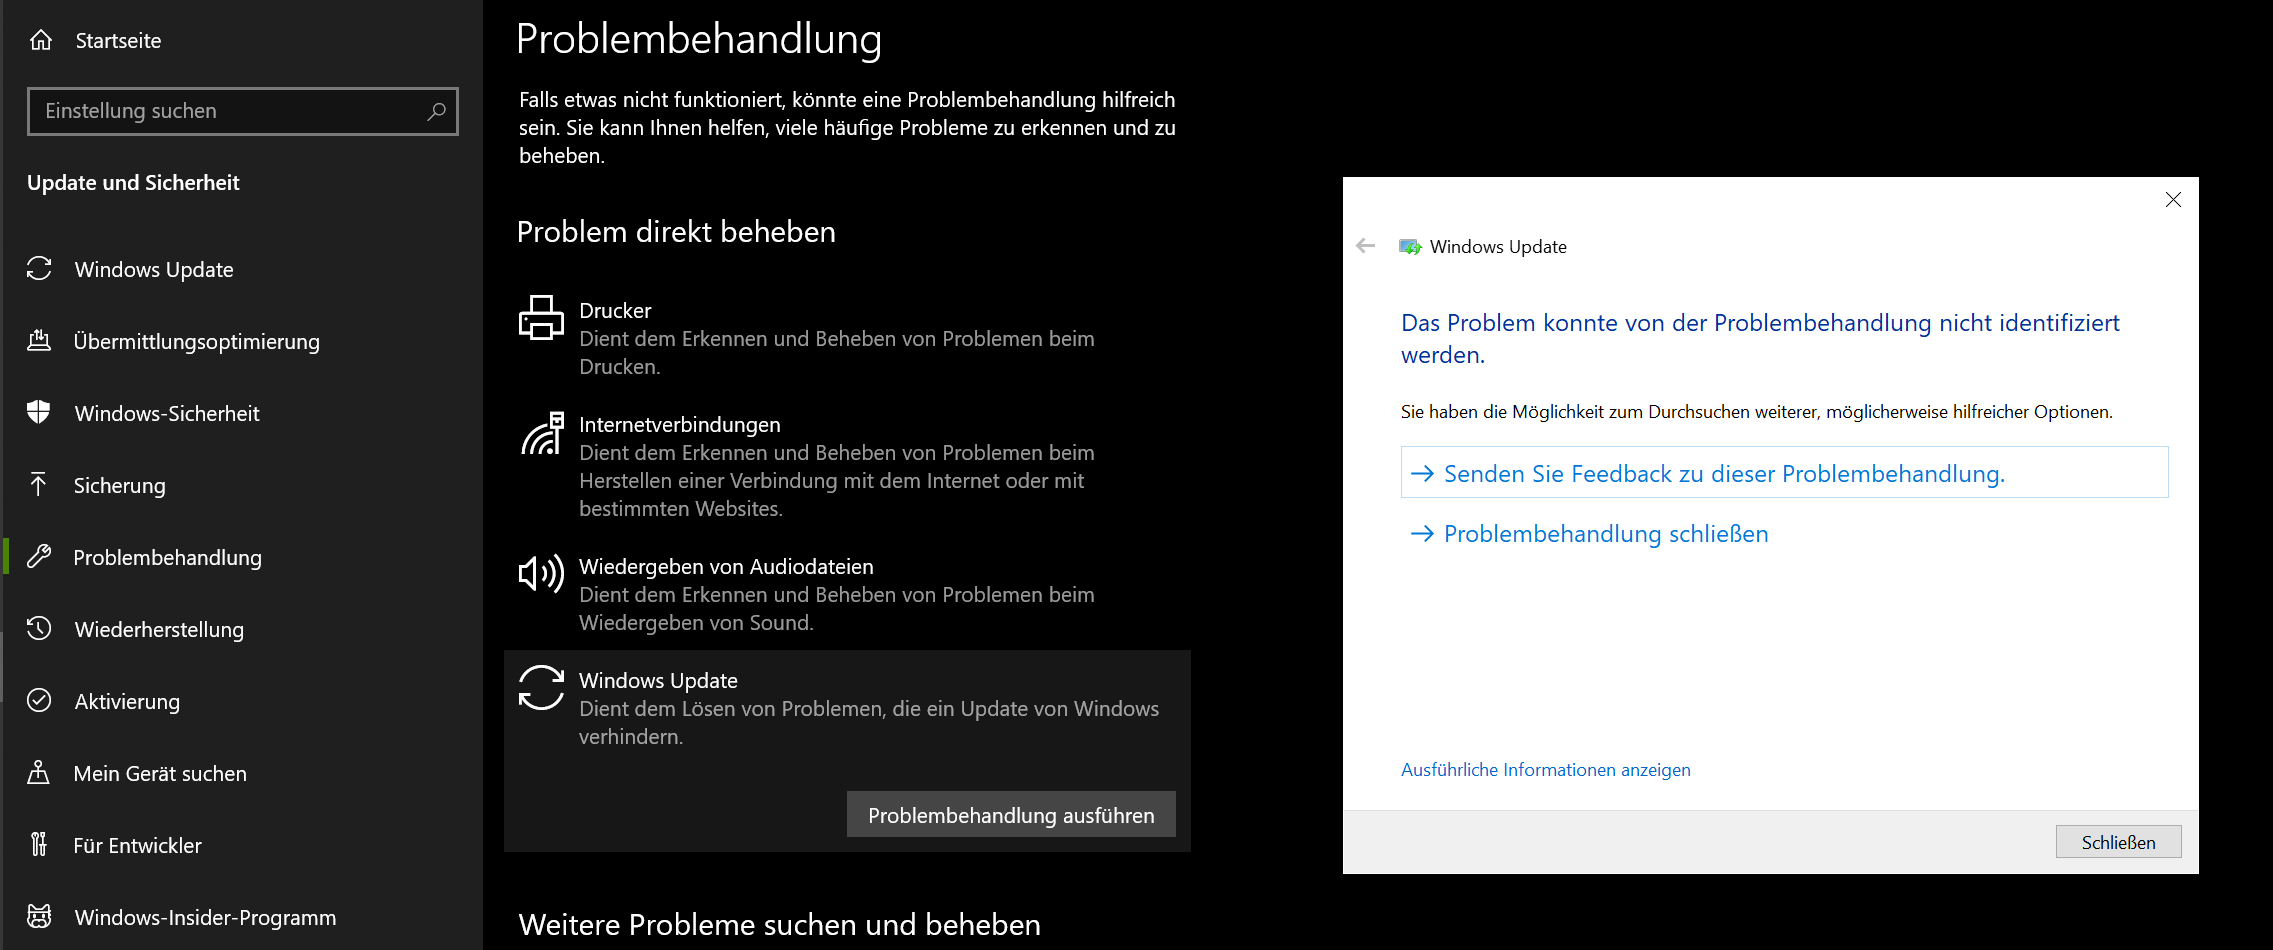Click the Problembehandlung wrench icon
The image size is (2273, 950).
pos(39,556)
